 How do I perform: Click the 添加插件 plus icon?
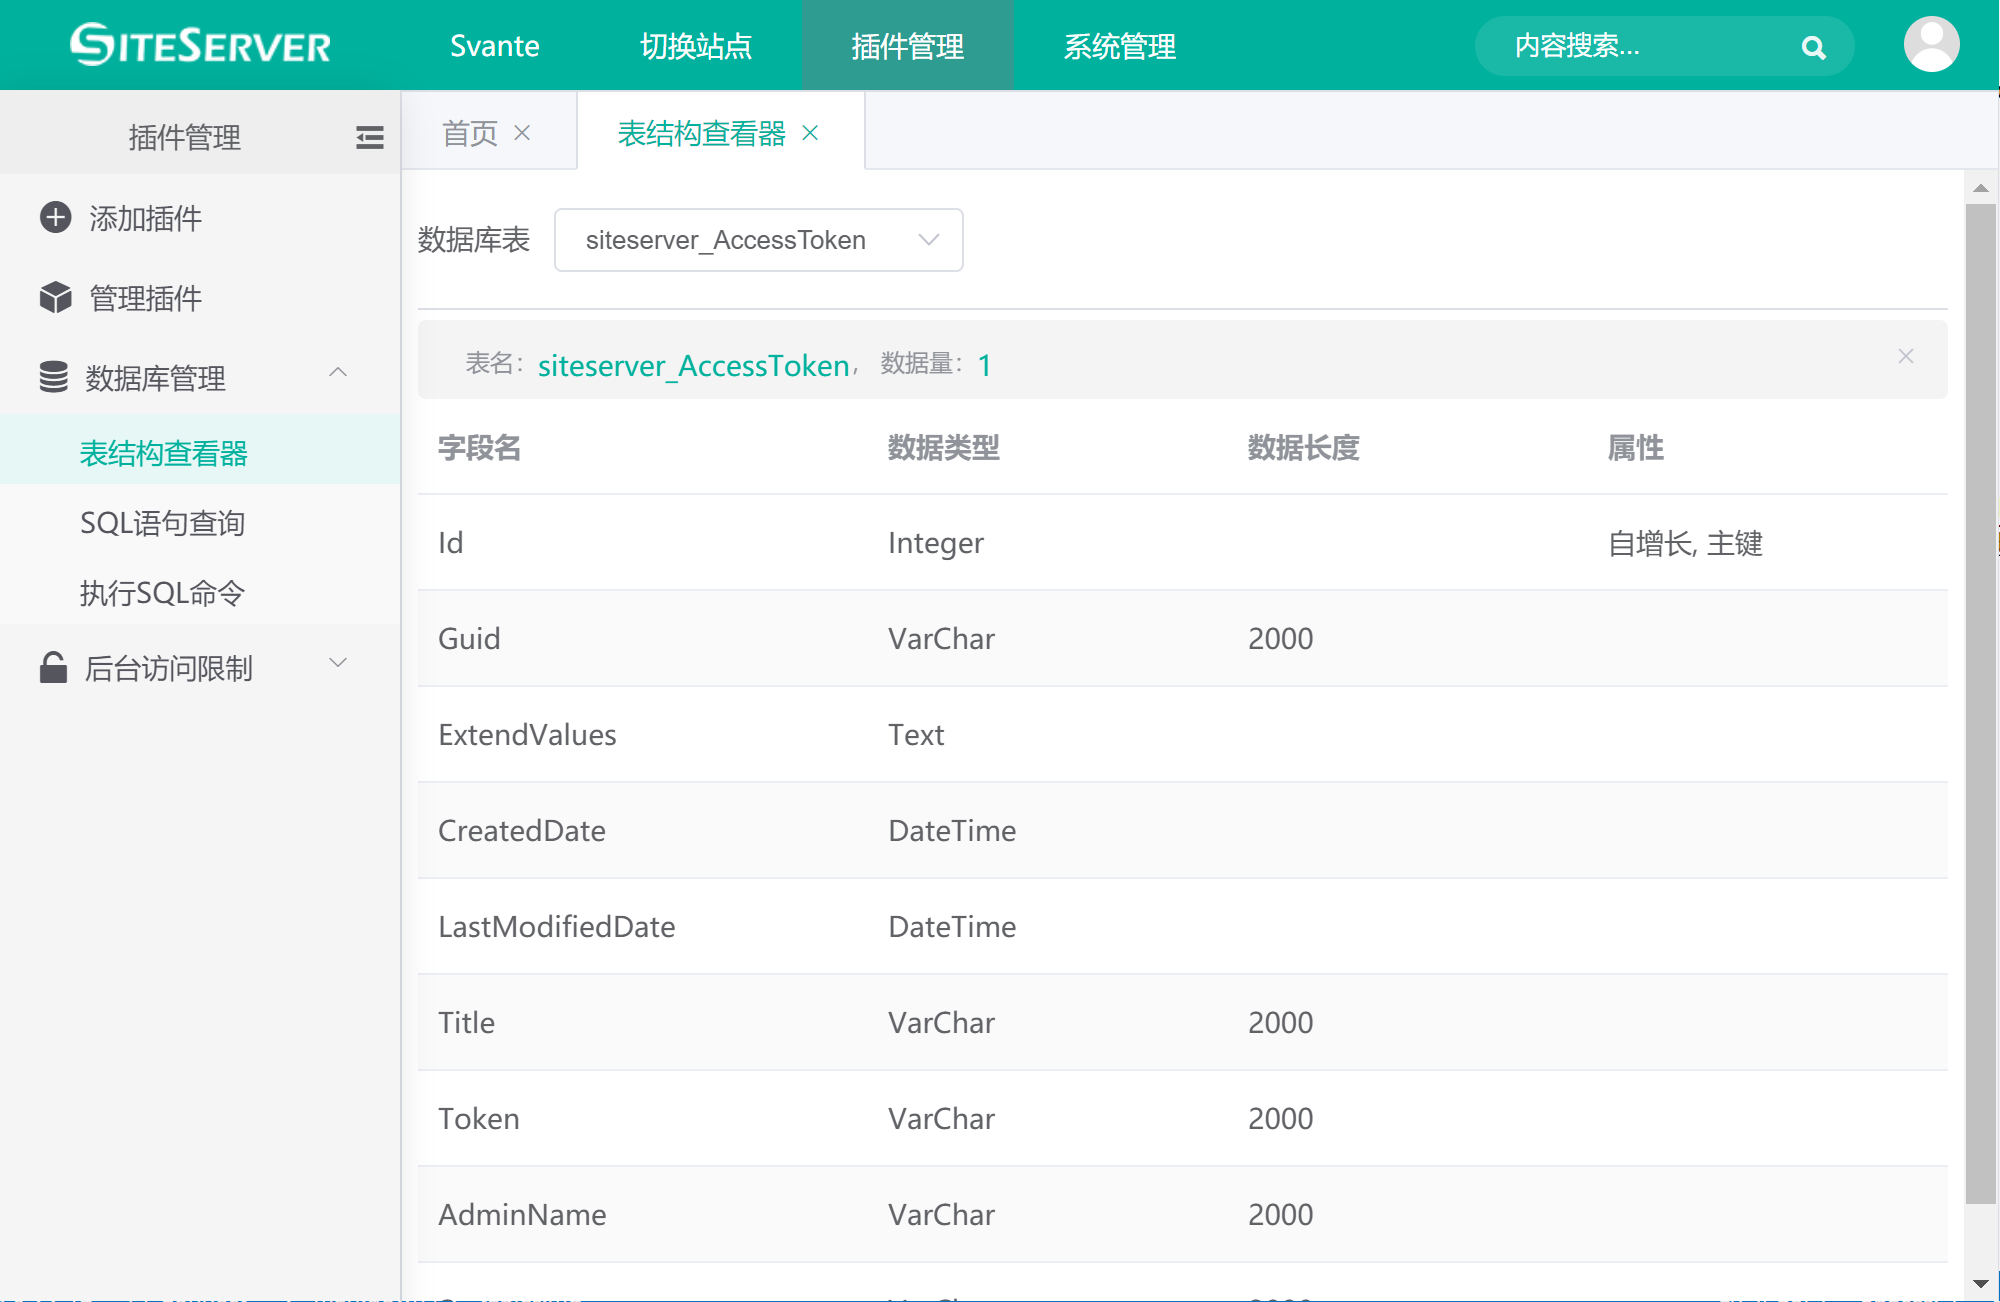[x=56, y=217]
